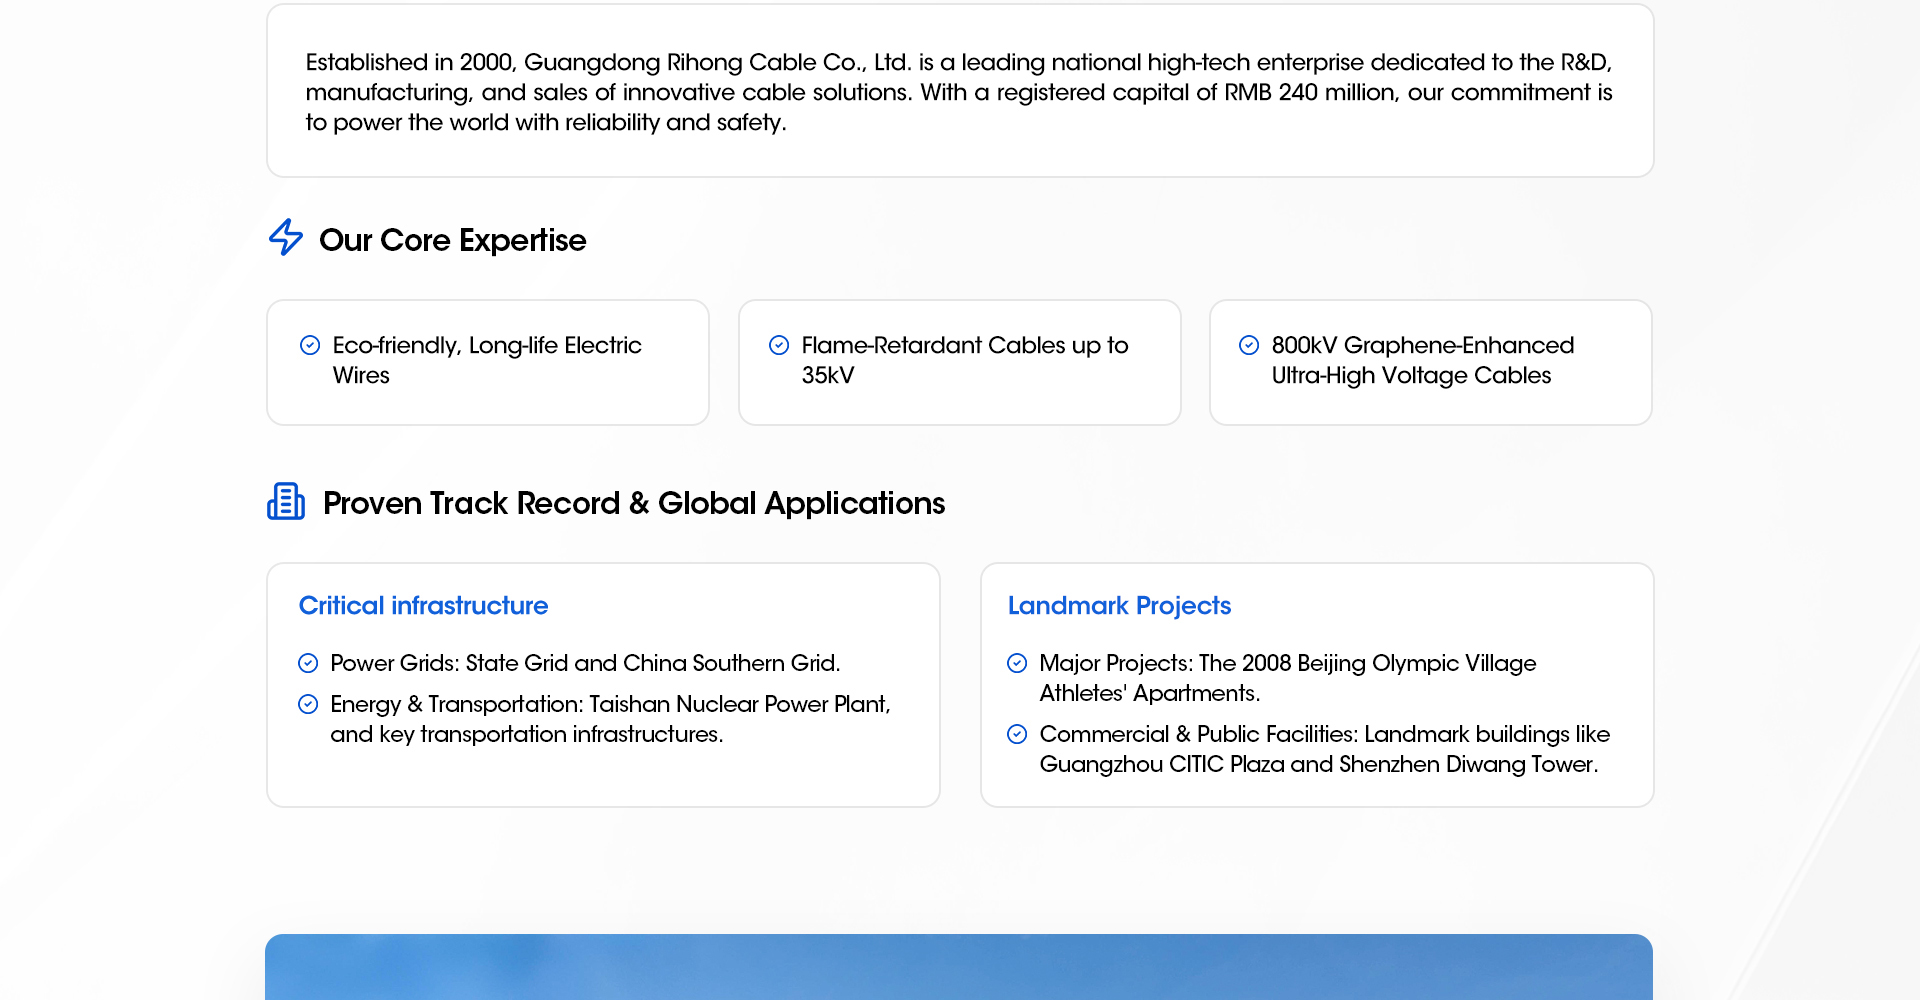Click the check icon next to Eco-friendly wires
Viewport: 1920px width, 1000px height.
point(310,345)
